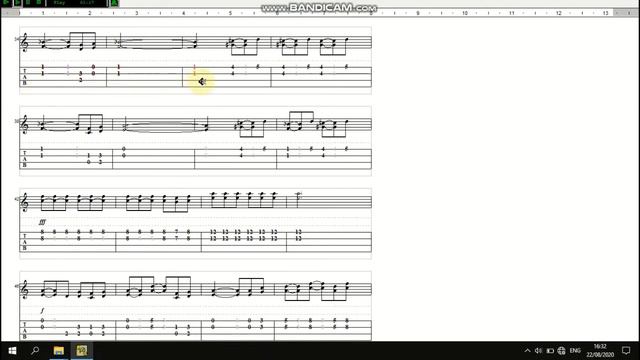
Task: Open File Explorer from the taskbar
Action: point(59,351)
